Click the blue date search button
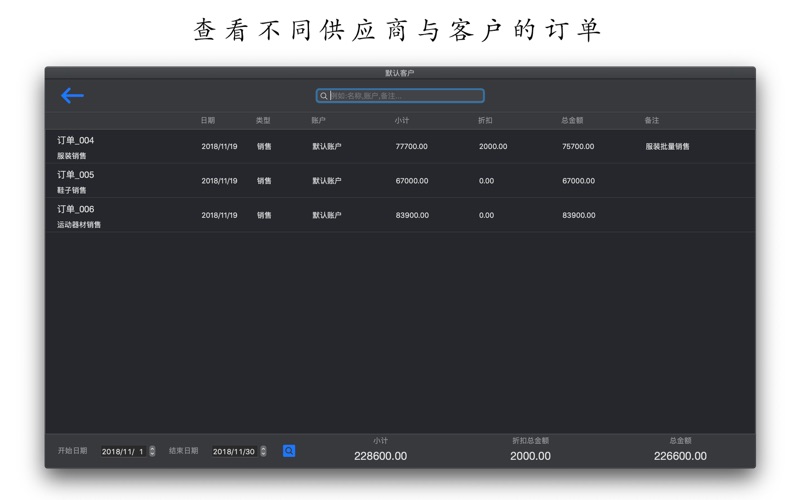The image size is (800, 500). 289,451
